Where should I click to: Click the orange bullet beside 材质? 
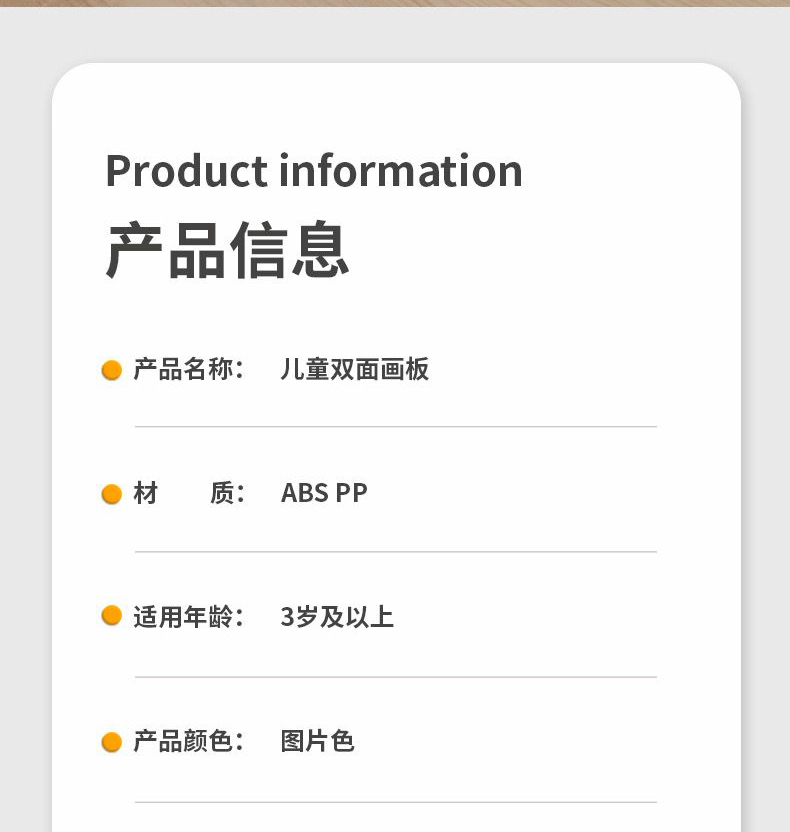[112, 494]
